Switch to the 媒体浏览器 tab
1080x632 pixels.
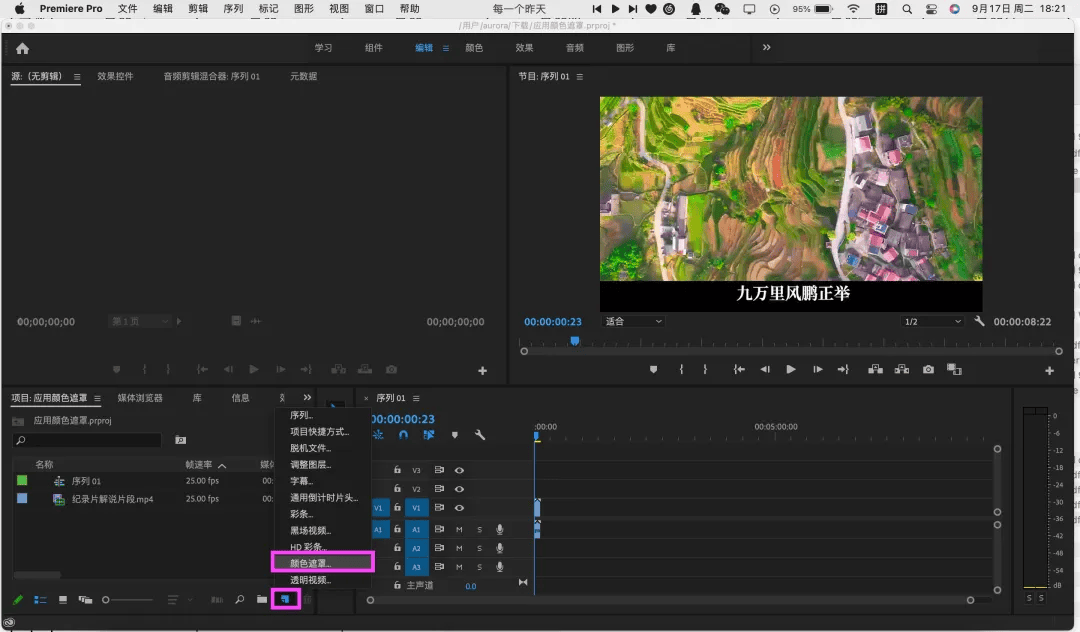140,398
